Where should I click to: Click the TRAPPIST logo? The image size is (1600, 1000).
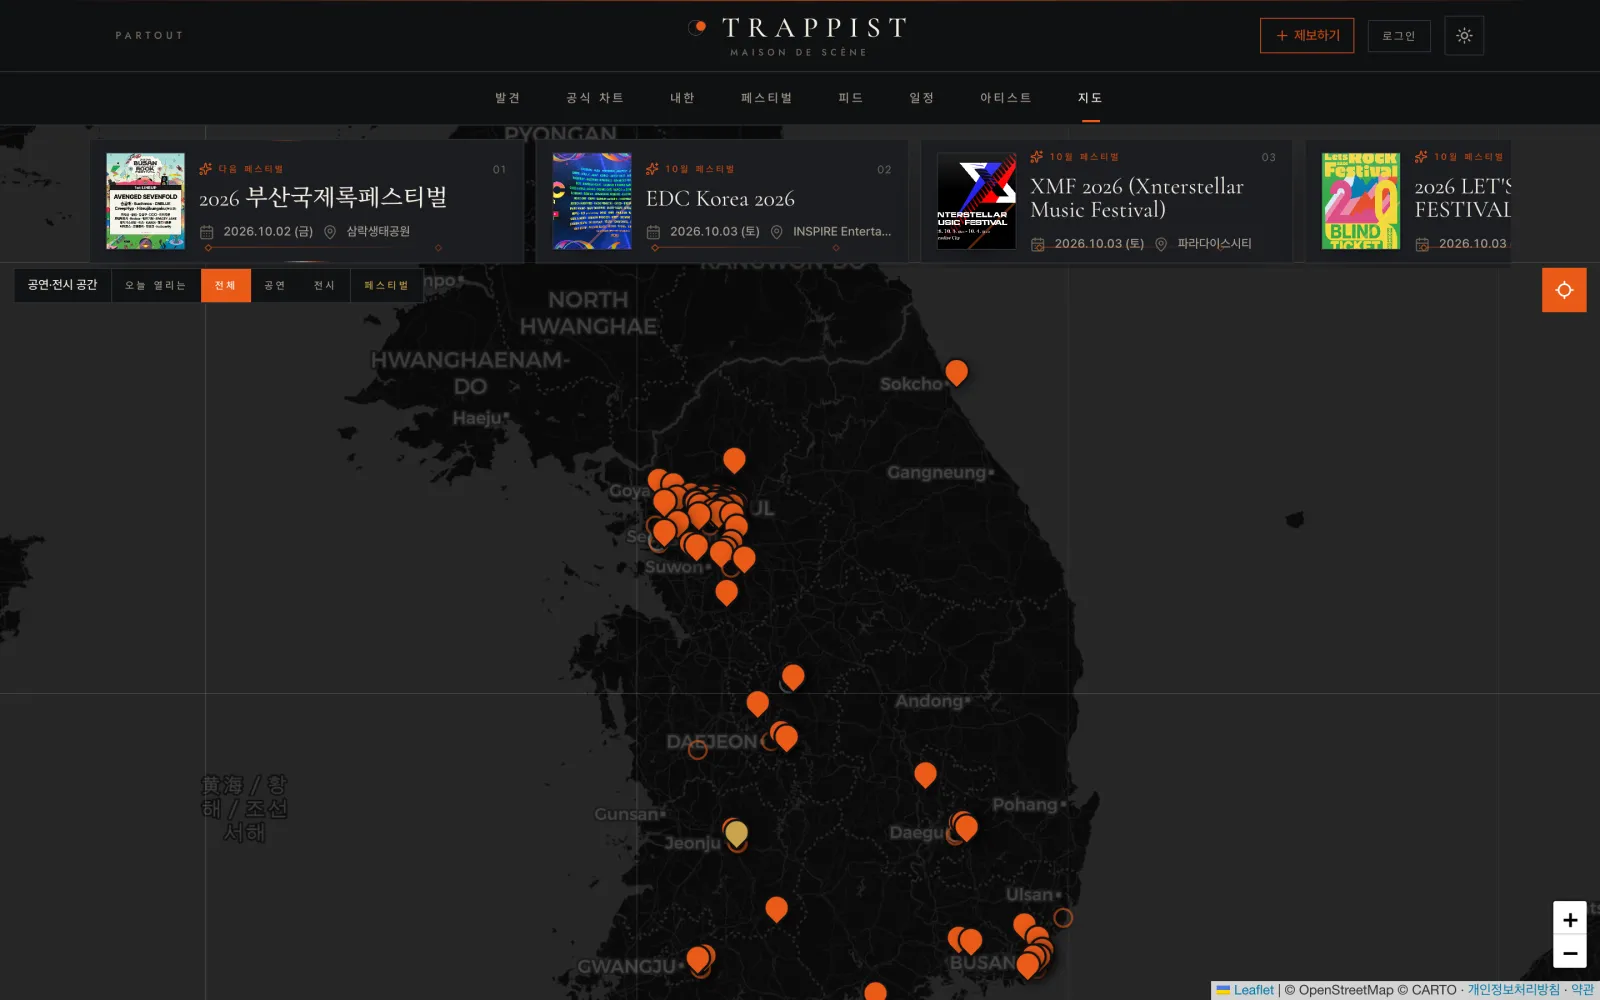tap(798, 36)
